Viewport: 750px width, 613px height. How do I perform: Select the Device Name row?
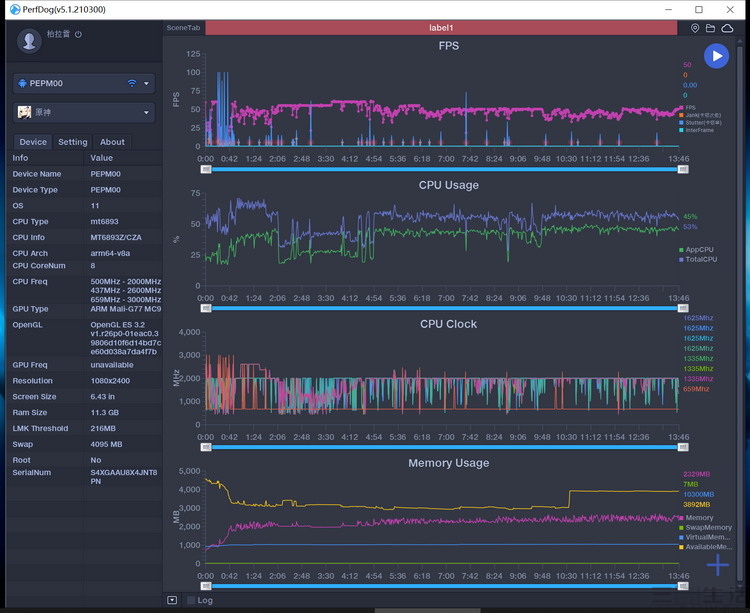click(x=85, y=174)
